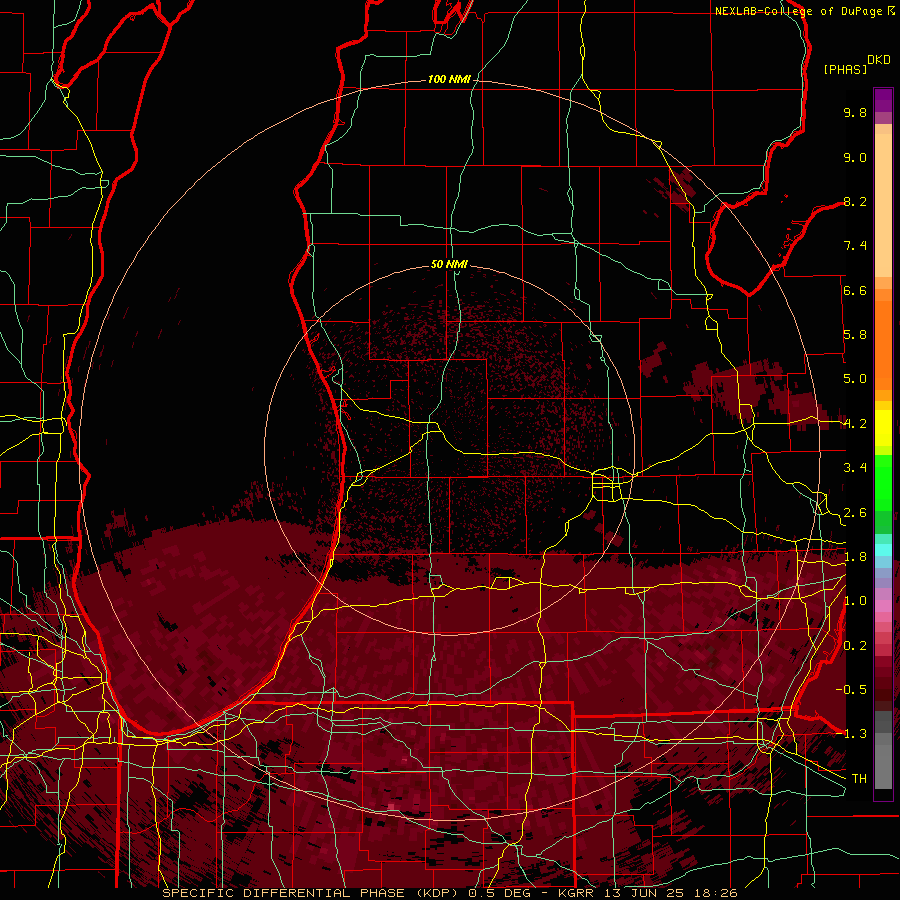Viewport: 900px width, 900px height.
Task: Pick the yellow band of the color bar
Action: [883, 428]
